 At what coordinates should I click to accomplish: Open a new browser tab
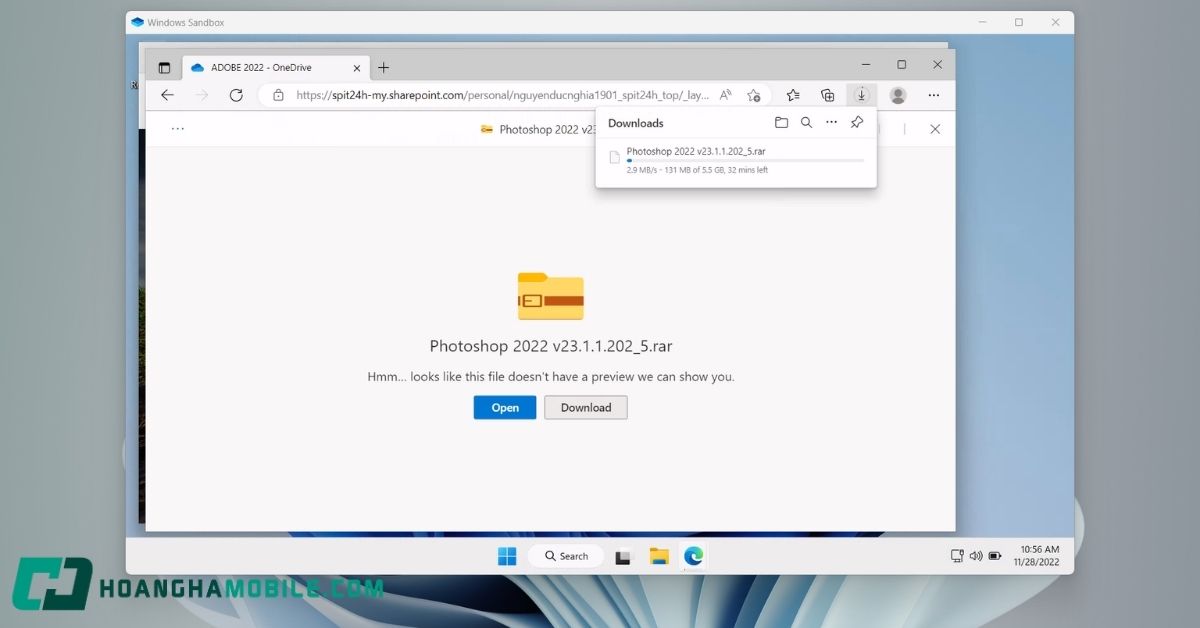(383, 67)
